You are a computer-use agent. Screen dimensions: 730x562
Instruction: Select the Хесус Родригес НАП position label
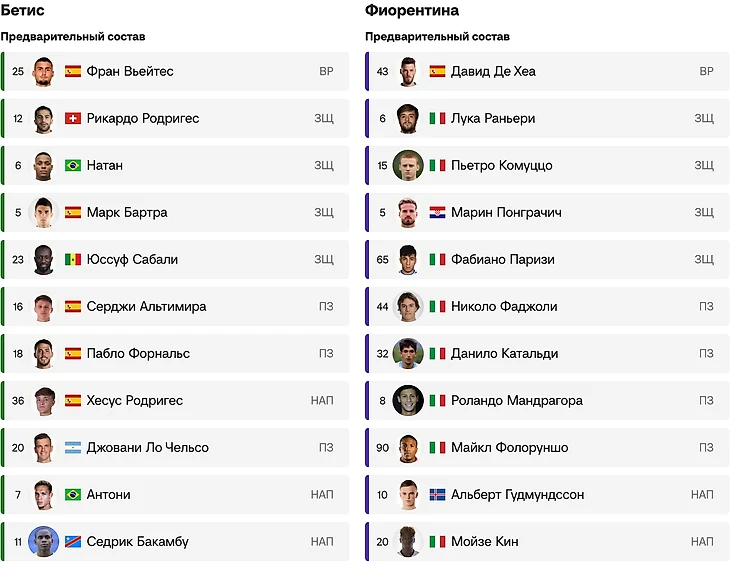point(322,400)
